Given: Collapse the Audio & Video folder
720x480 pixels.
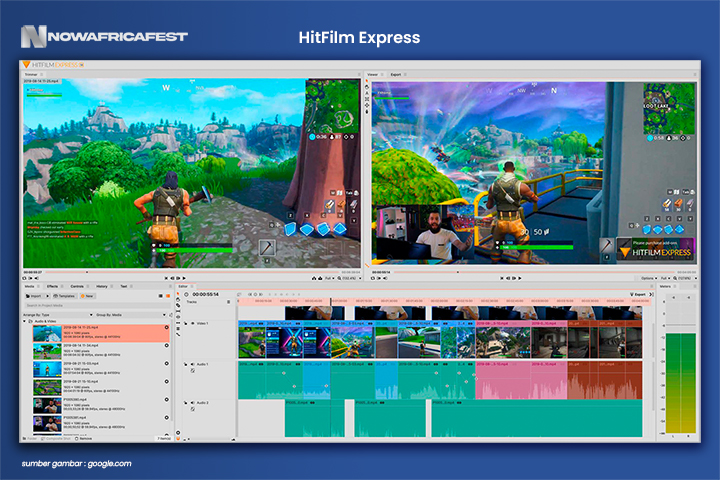Looking at the screenshot, I should pyautogui.click(x=24, y=321).
